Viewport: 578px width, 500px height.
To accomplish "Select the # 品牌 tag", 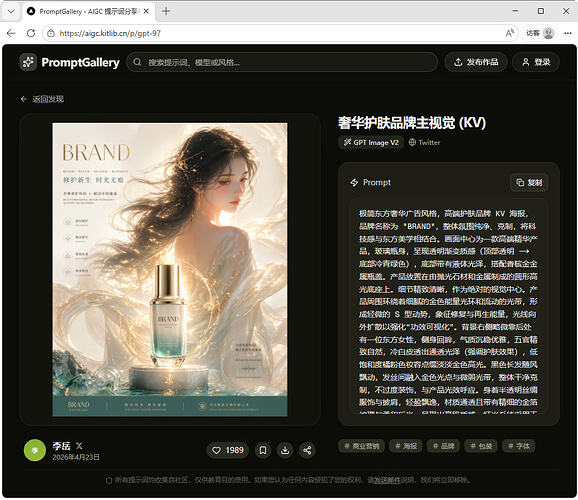I will click(443, 446).
